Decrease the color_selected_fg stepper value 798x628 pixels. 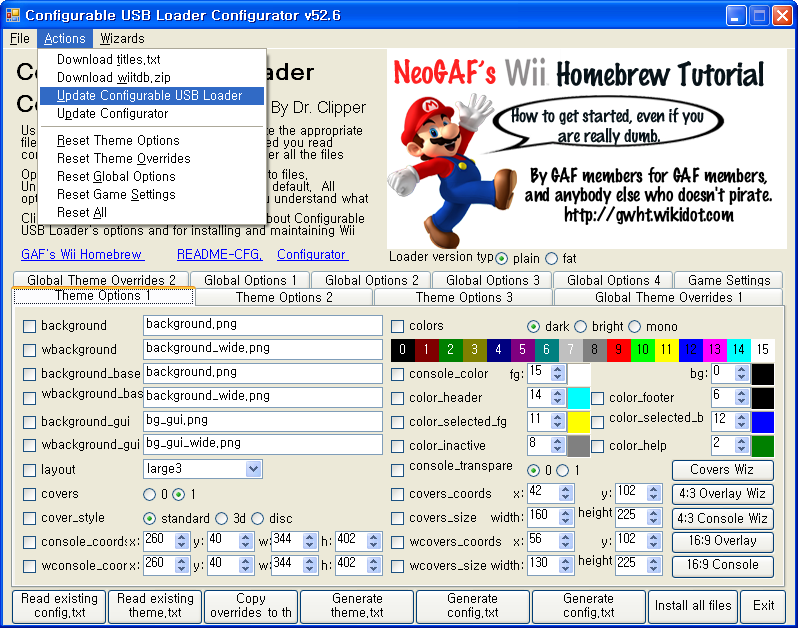(558, 425)
